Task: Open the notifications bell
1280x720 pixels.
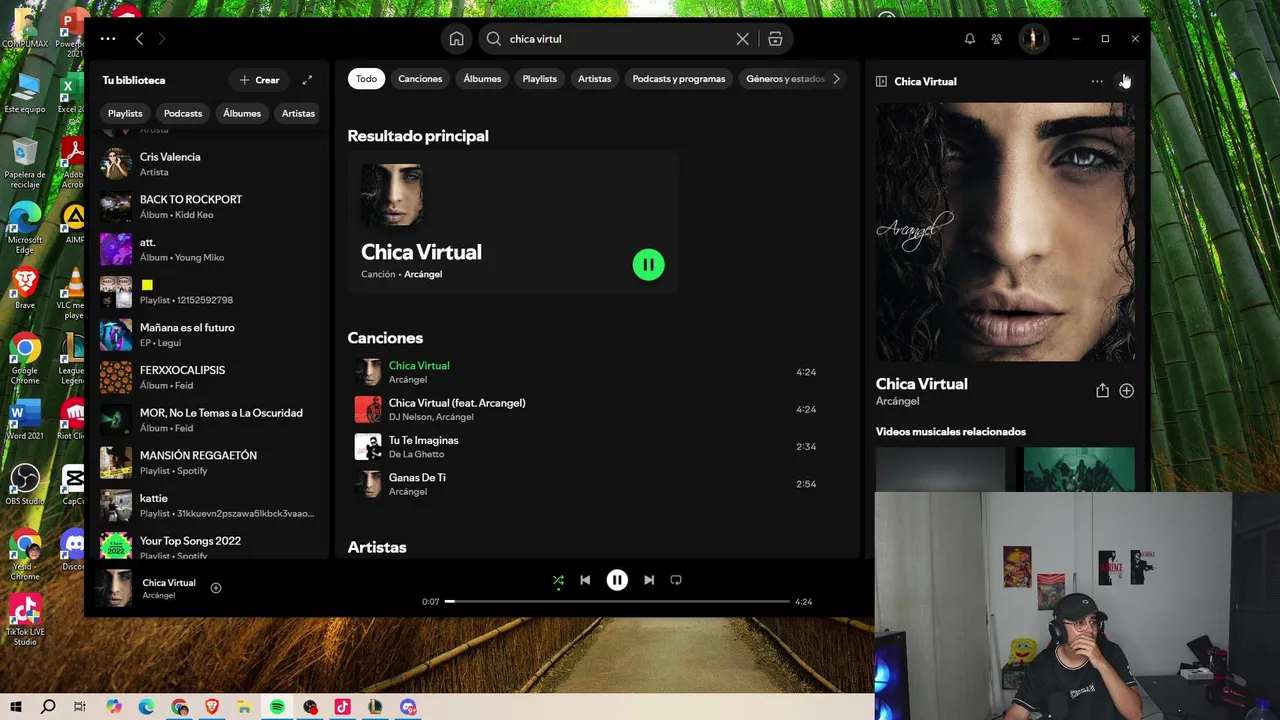Action: click(969, 39)
